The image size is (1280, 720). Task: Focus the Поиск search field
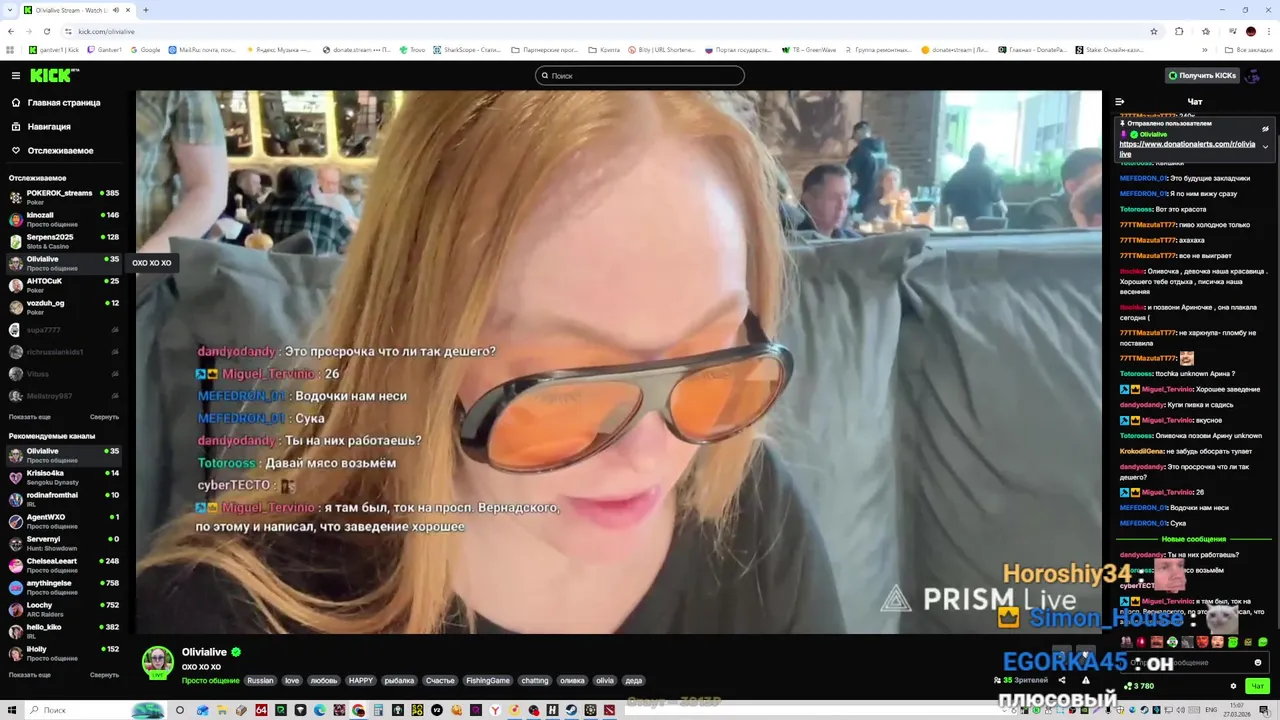tap(640, 75)
